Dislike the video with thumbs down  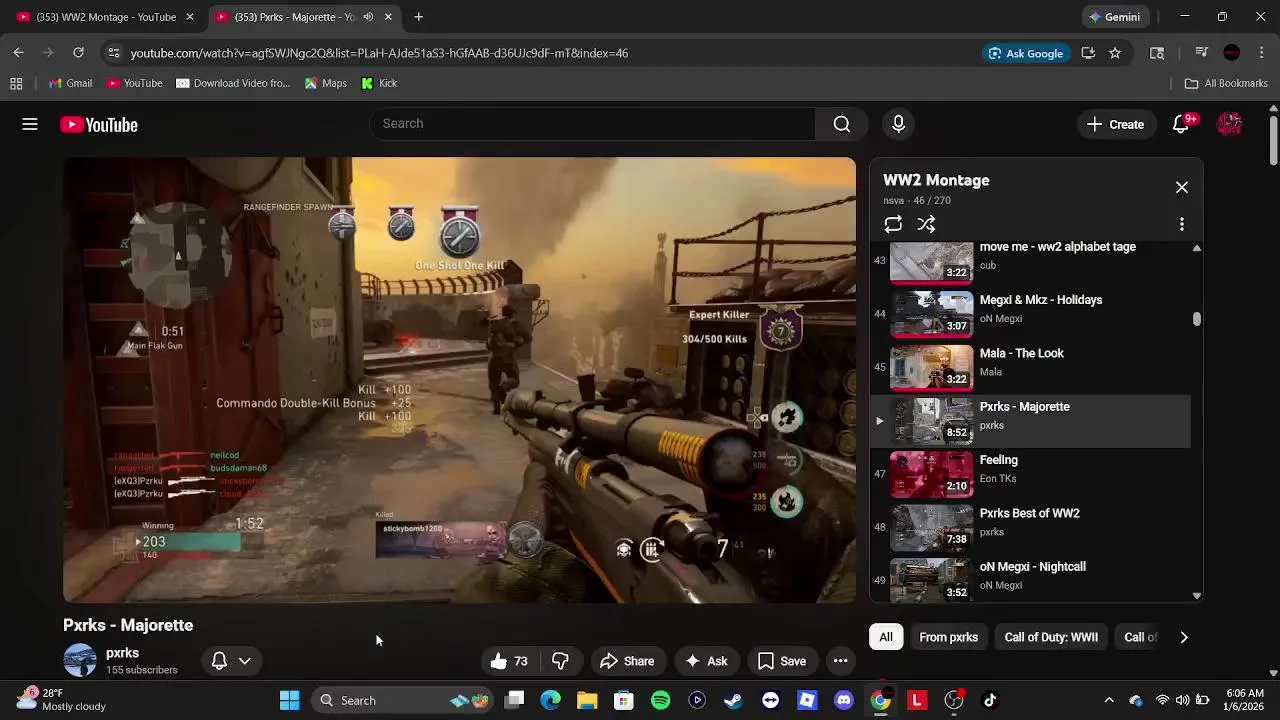pos(560,661)
